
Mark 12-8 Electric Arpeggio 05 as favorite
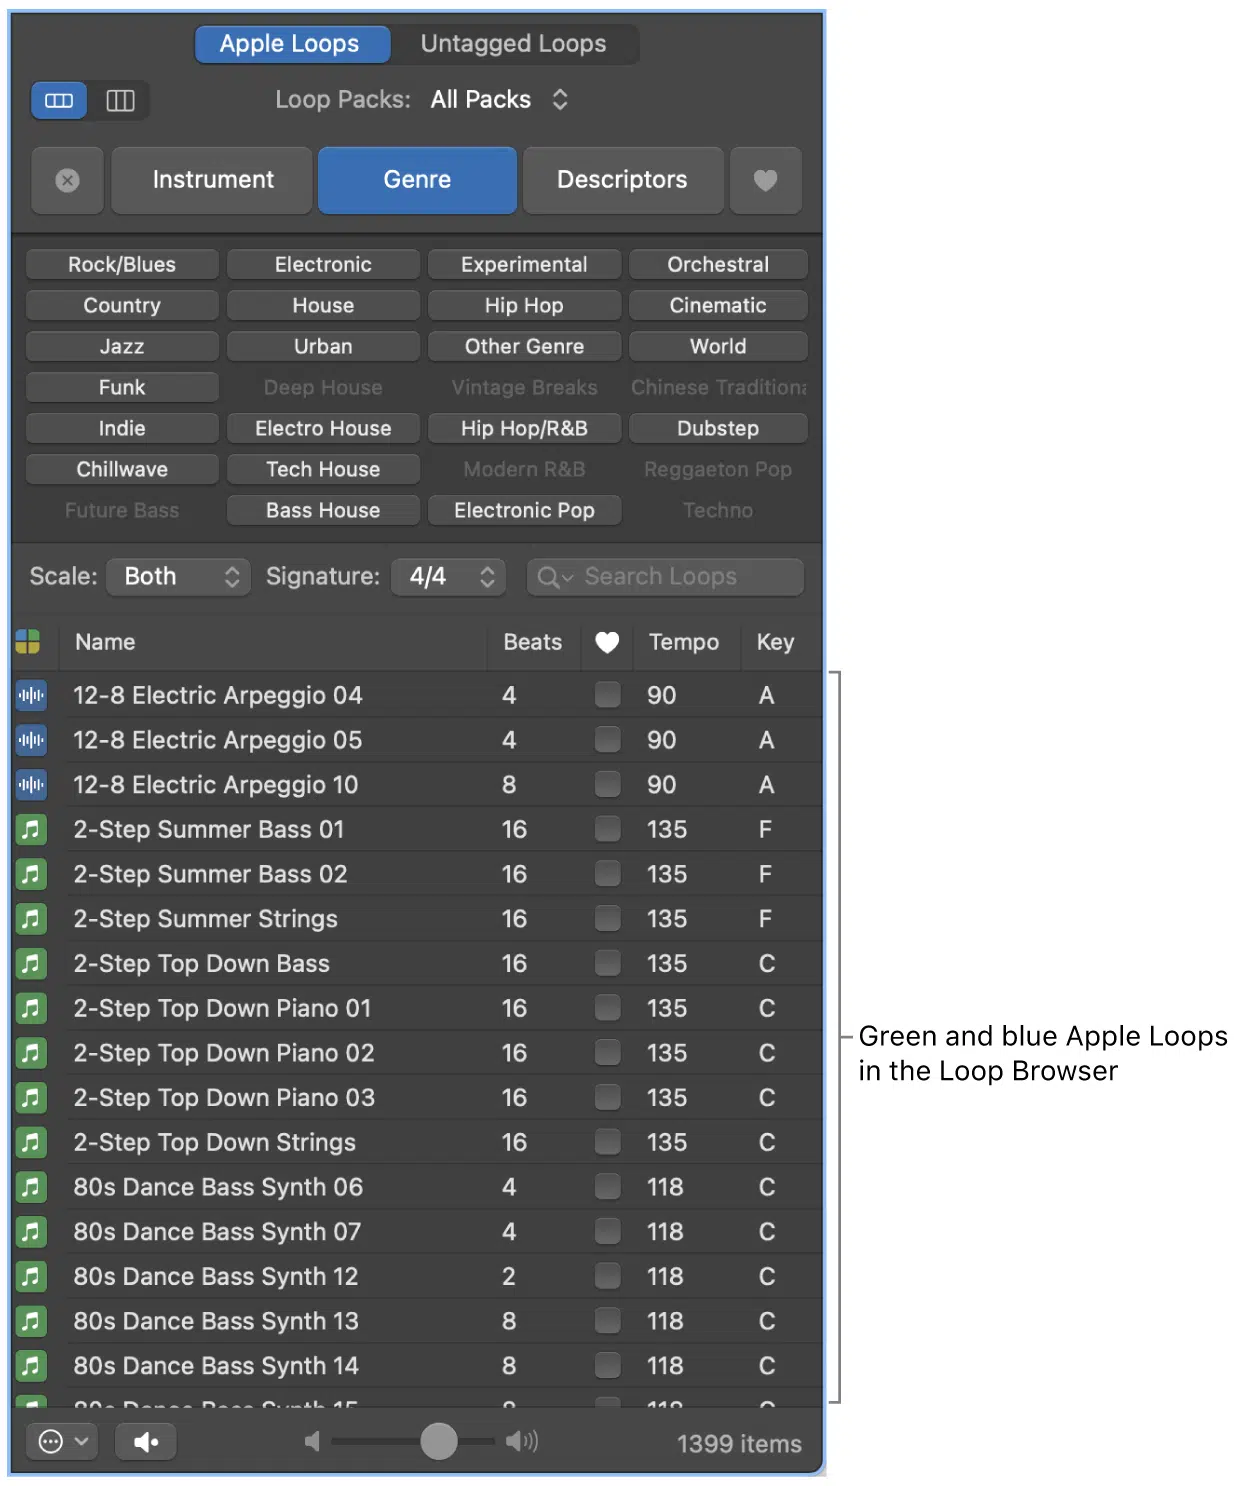point(607,740)
